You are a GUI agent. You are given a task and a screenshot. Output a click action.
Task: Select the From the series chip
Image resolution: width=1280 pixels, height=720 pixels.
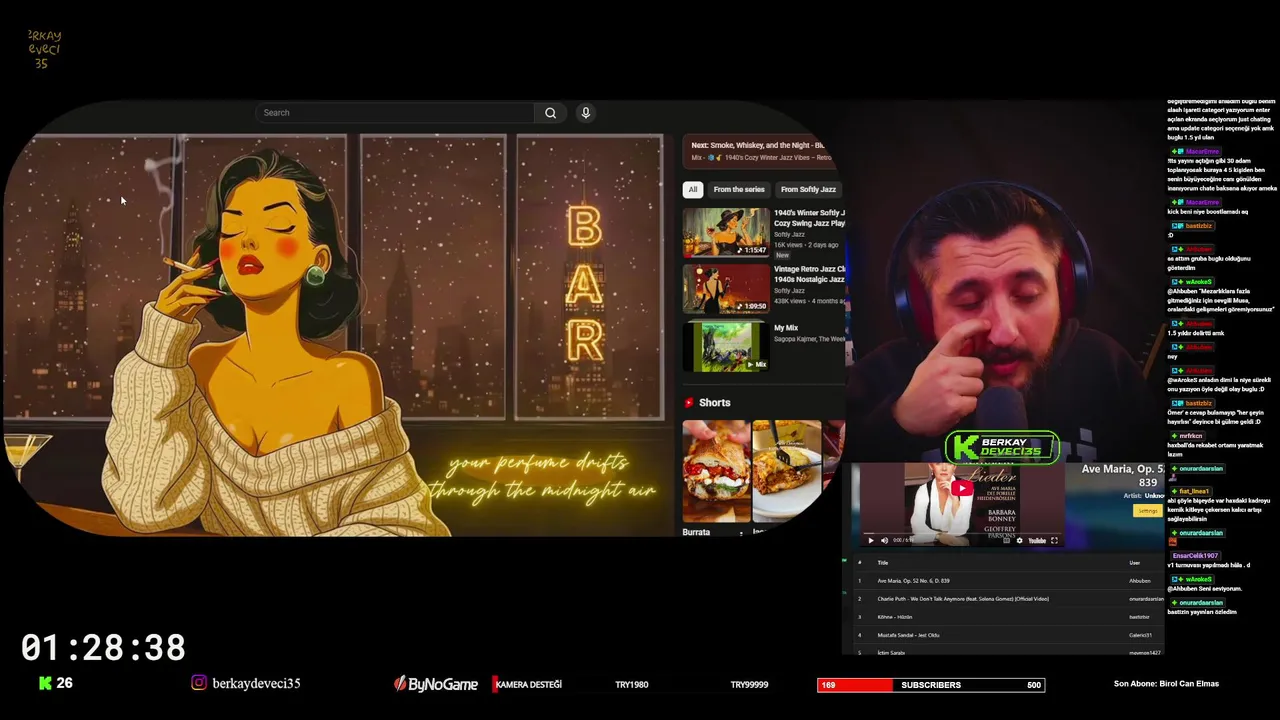click(739, 189)
